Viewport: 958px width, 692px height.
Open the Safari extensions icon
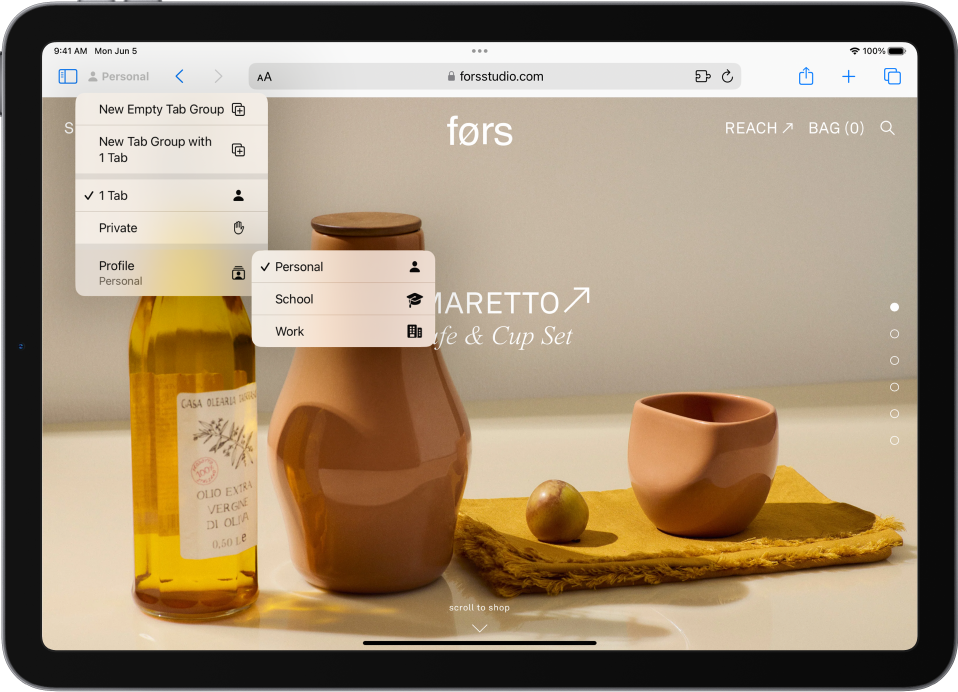pos(702,75)
